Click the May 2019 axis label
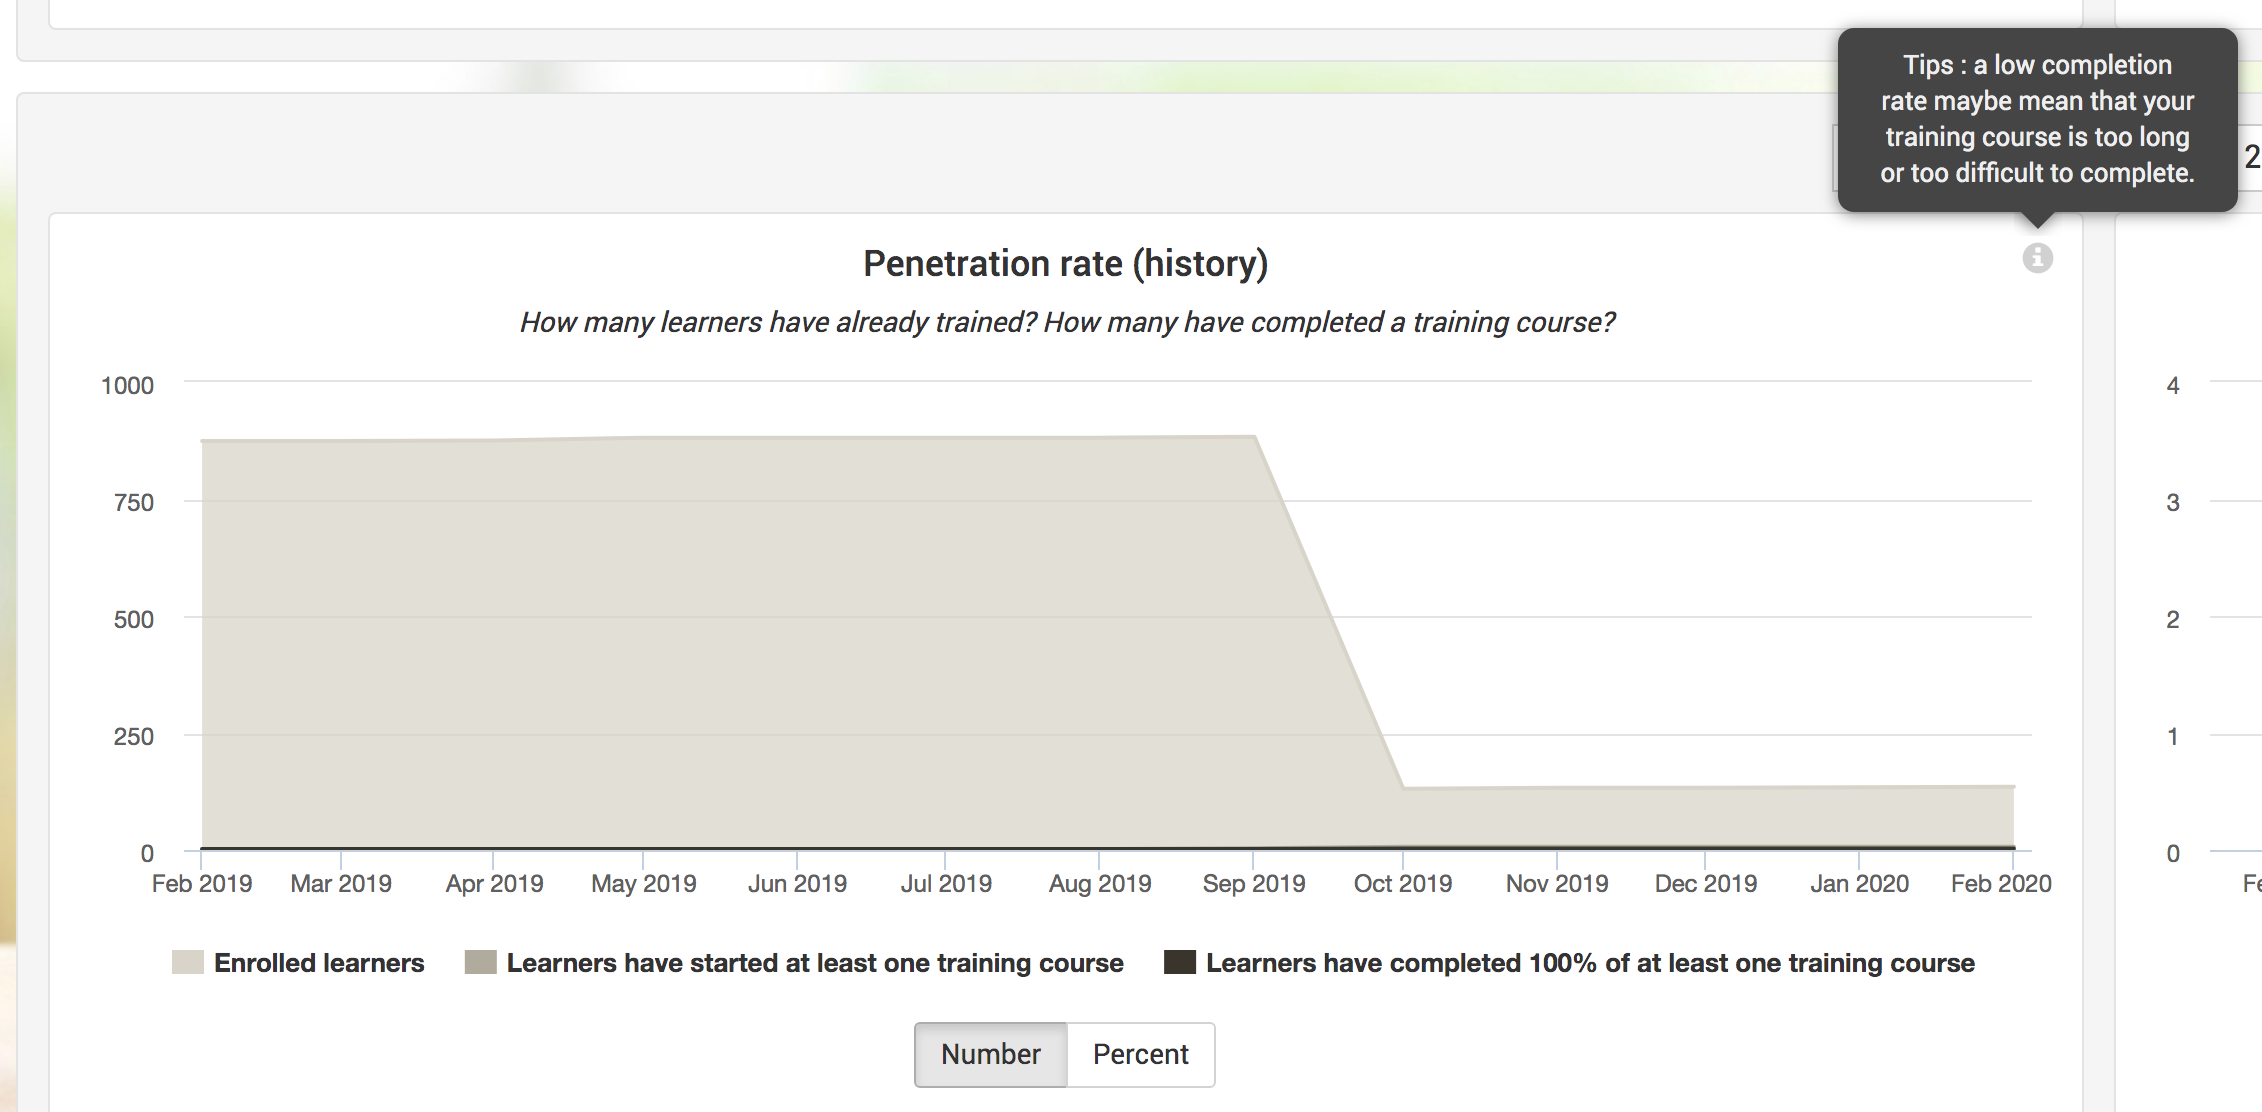2262x1112 pixels. pos(644,884)
